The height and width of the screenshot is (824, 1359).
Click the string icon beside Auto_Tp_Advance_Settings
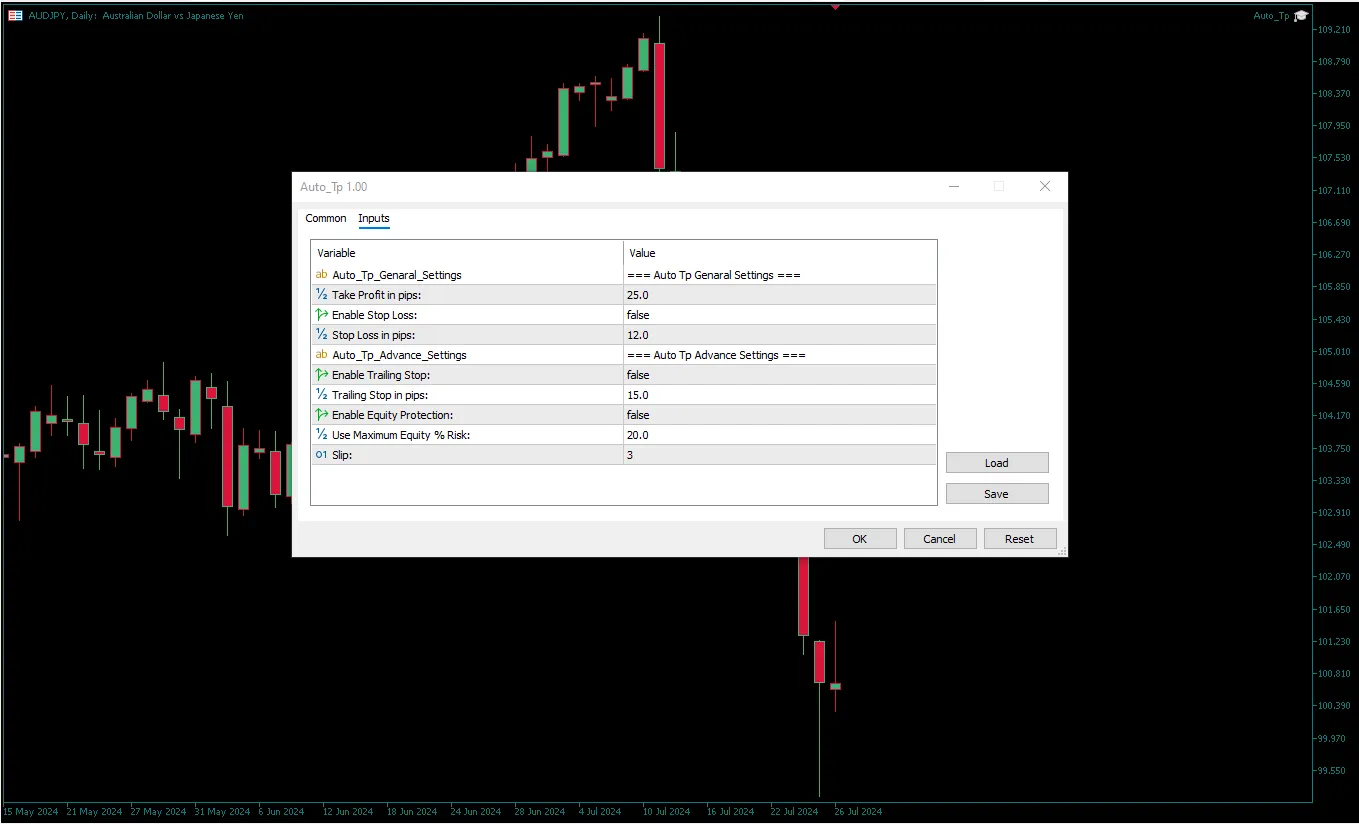point(321,354)
